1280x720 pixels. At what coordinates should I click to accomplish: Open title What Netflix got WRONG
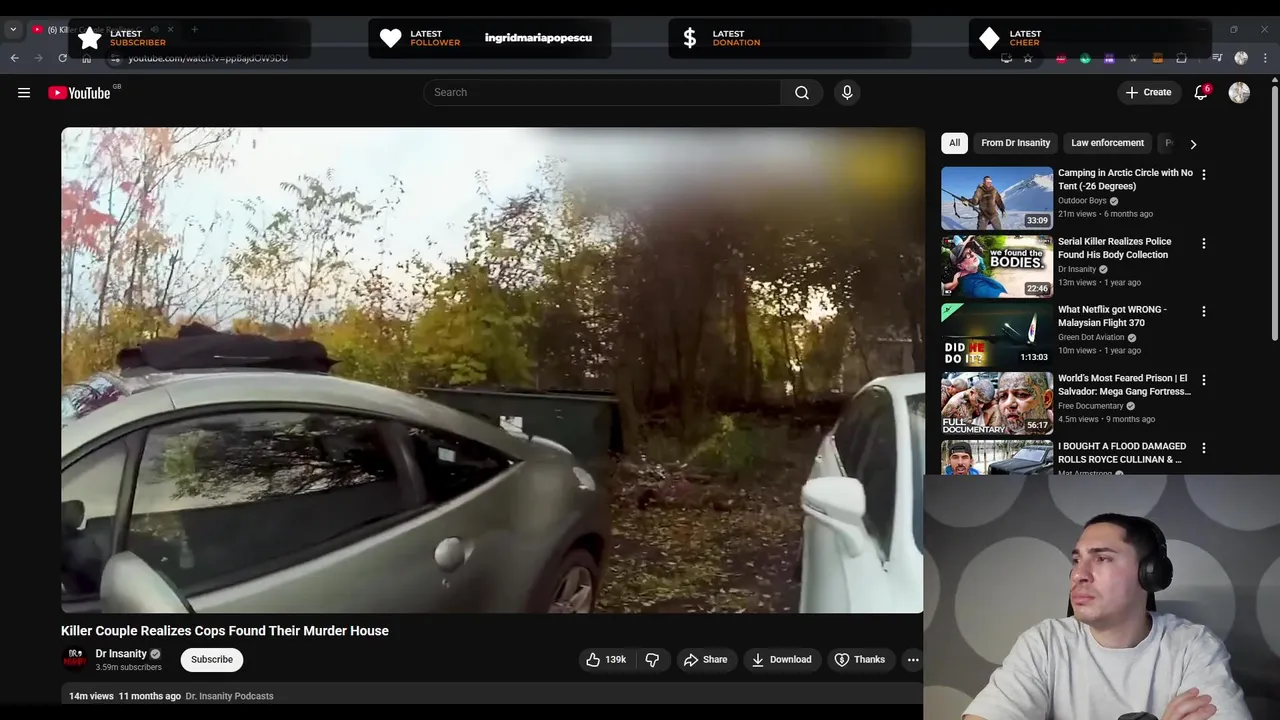[x=1112, y=316]
